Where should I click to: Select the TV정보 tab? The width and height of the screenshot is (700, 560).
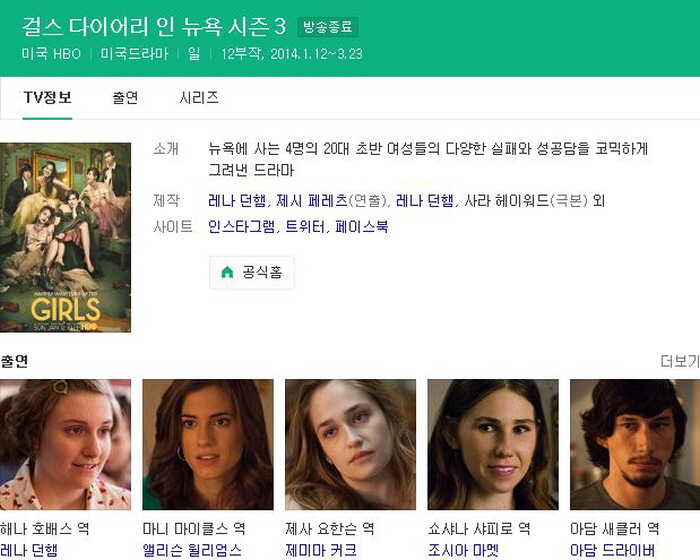(47, 98)
